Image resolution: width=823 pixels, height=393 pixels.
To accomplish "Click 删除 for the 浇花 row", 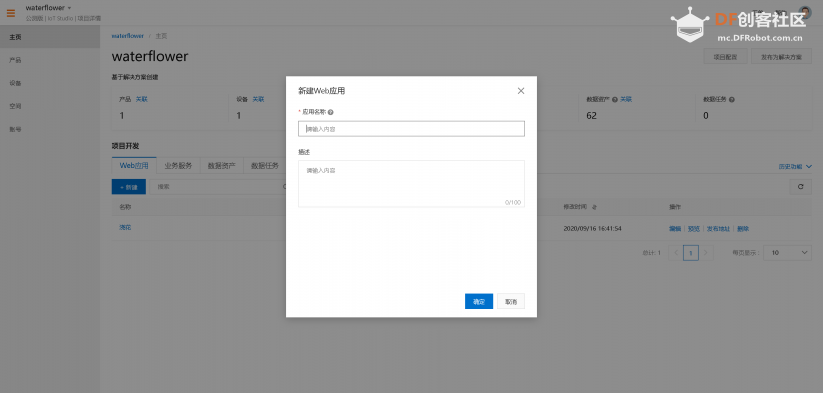I will pos(743,229).
